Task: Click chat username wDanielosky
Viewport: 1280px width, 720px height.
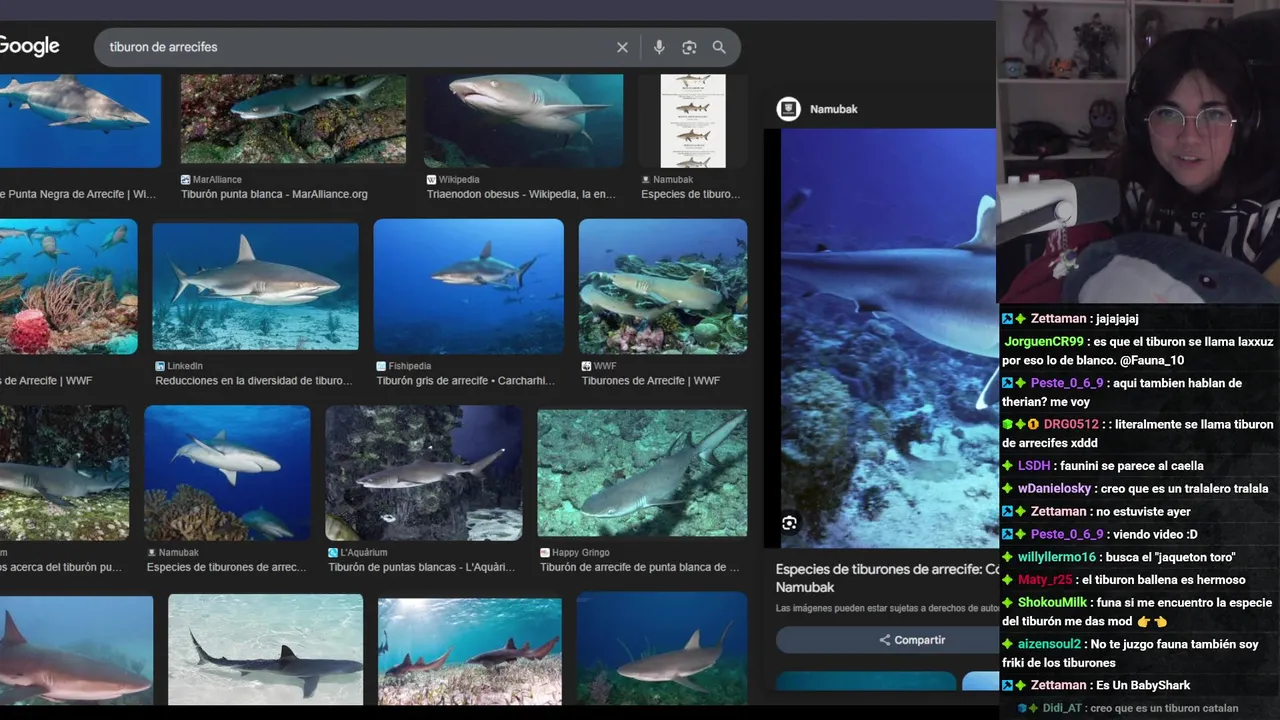Action: click(1054, 488)
